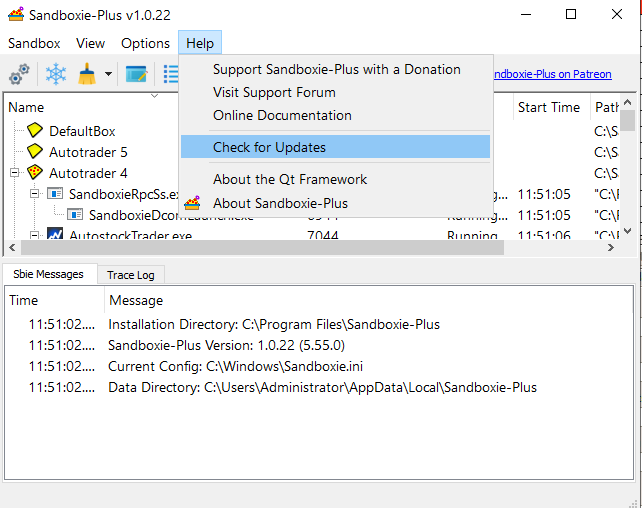
Task: Click the cleanup broom icon
Action: (87, 75)
